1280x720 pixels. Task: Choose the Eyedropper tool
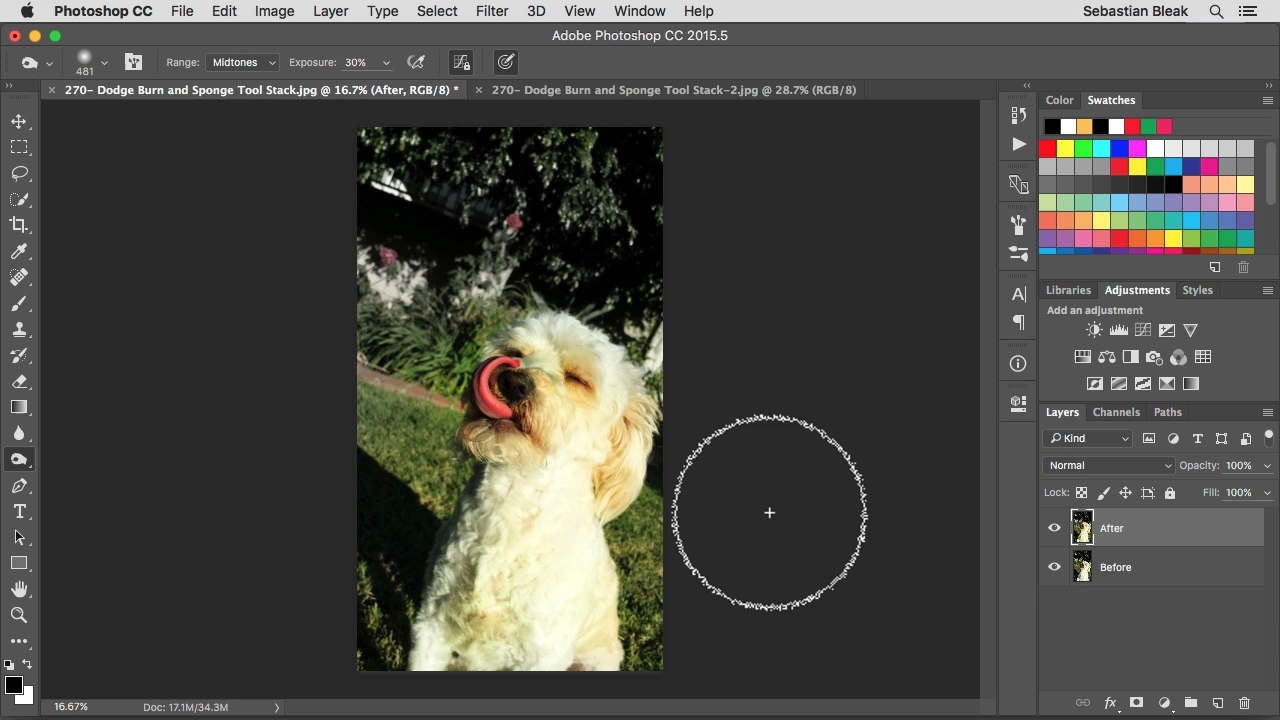pyautogui.click(x=19, y=251)
